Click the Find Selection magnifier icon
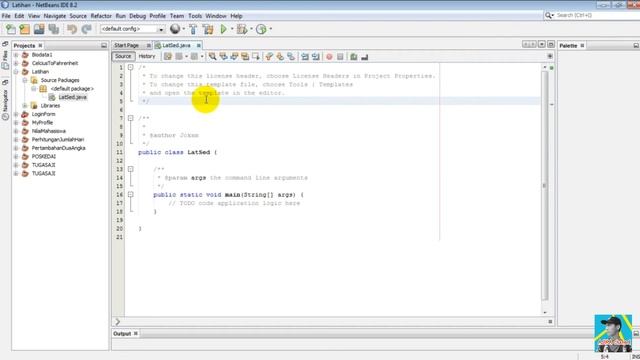The height and width of the screenshot is (360, 640). pos(212,57)
